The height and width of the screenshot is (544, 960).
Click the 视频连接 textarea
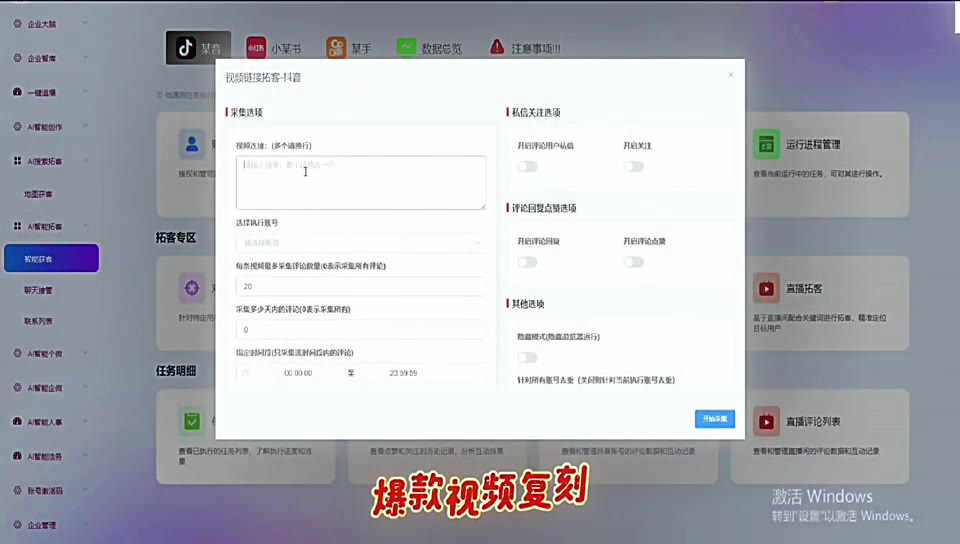361,182
